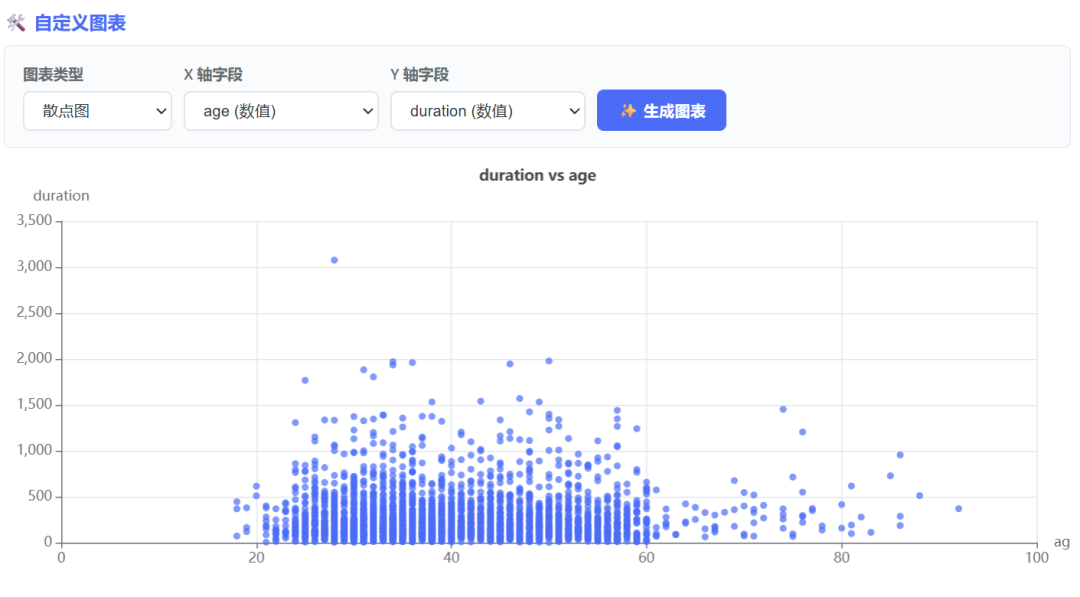Click the 2,000 y-axis tick label
This screenshot has height=597, width=1080.
[x=34, y=358]
